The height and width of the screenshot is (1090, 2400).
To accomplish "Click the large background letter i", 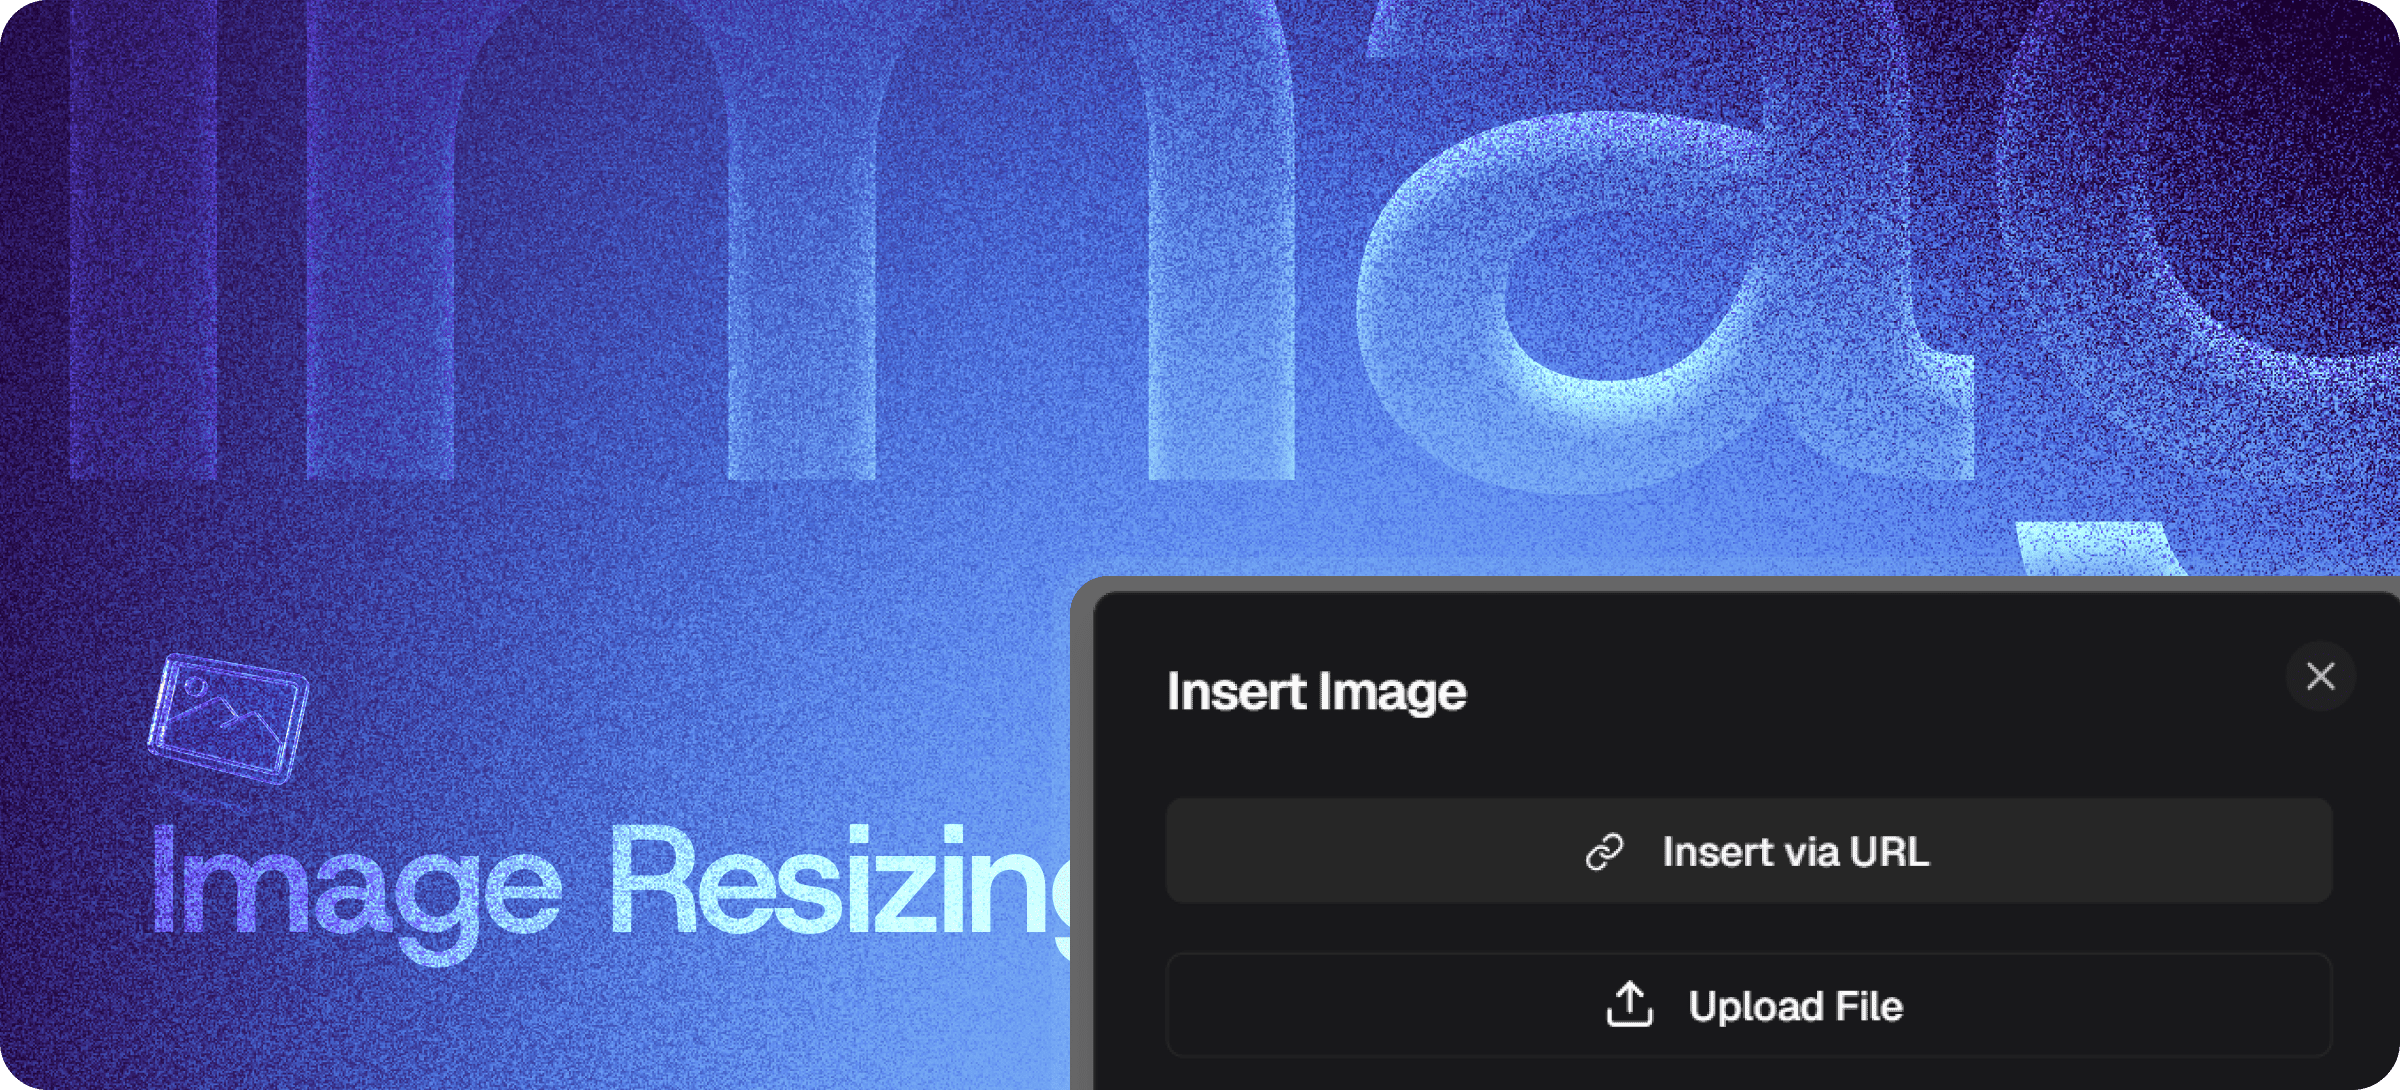I will click(144, 240).
